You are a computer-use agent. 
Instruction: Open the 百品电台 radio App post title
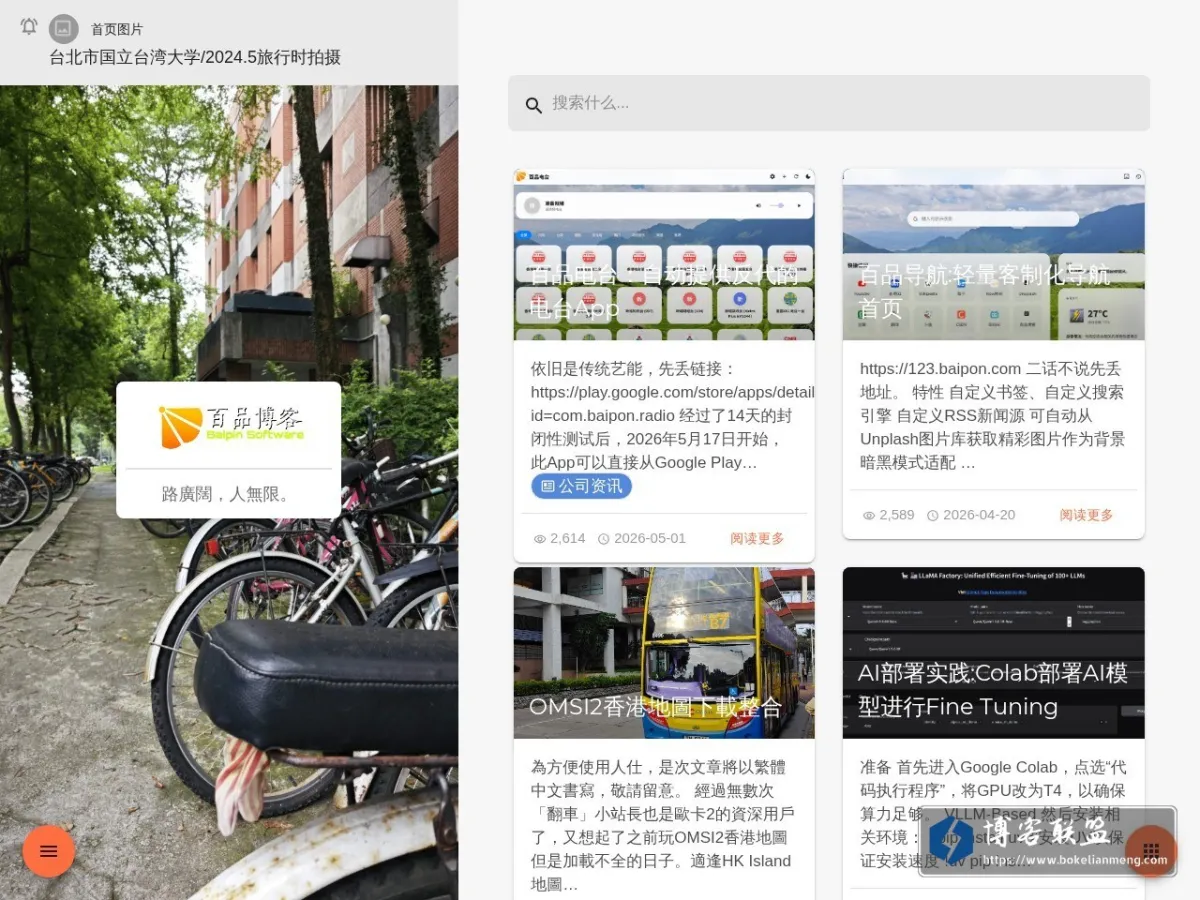point(664,290)
